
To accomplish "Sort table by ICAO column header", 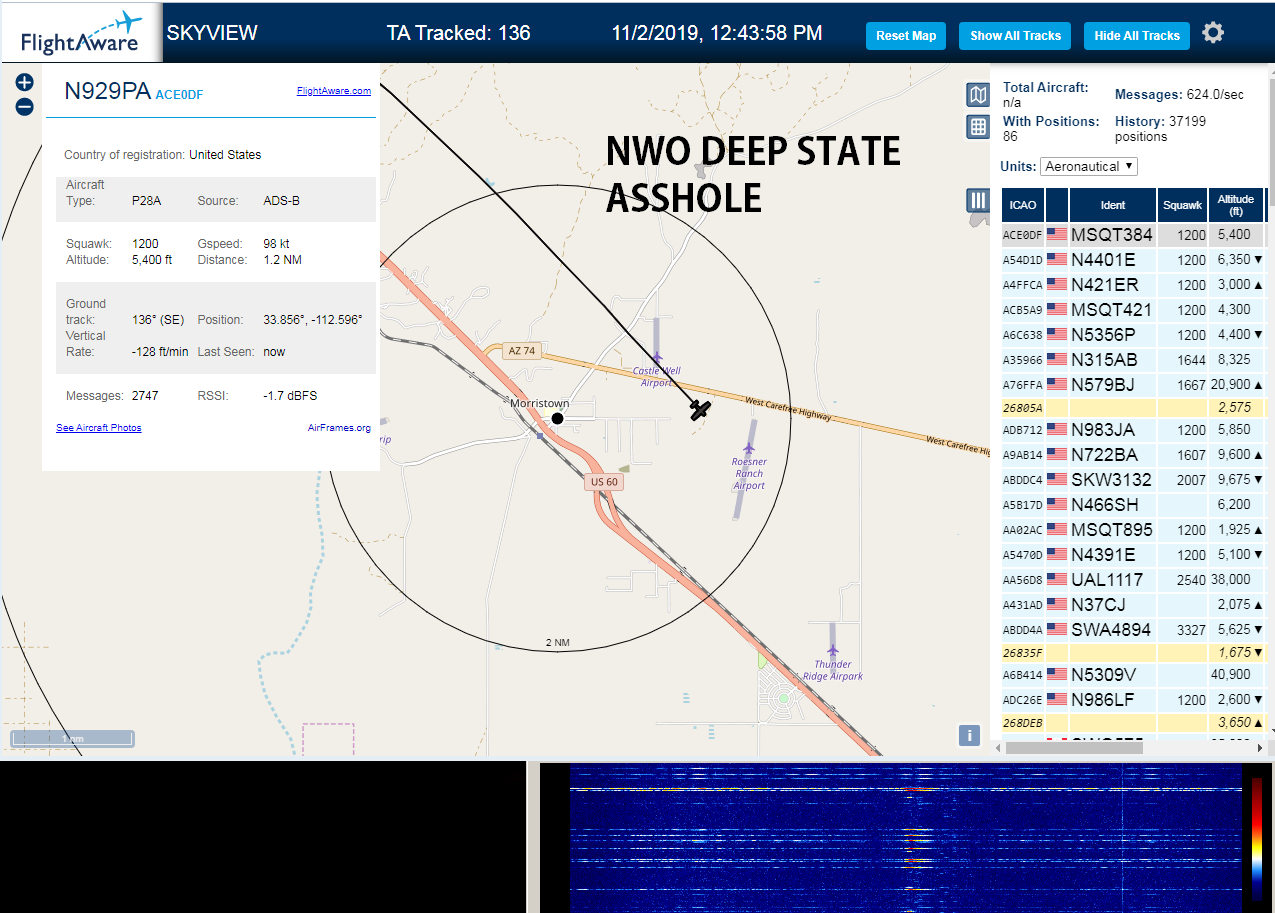I will 1023,205.
